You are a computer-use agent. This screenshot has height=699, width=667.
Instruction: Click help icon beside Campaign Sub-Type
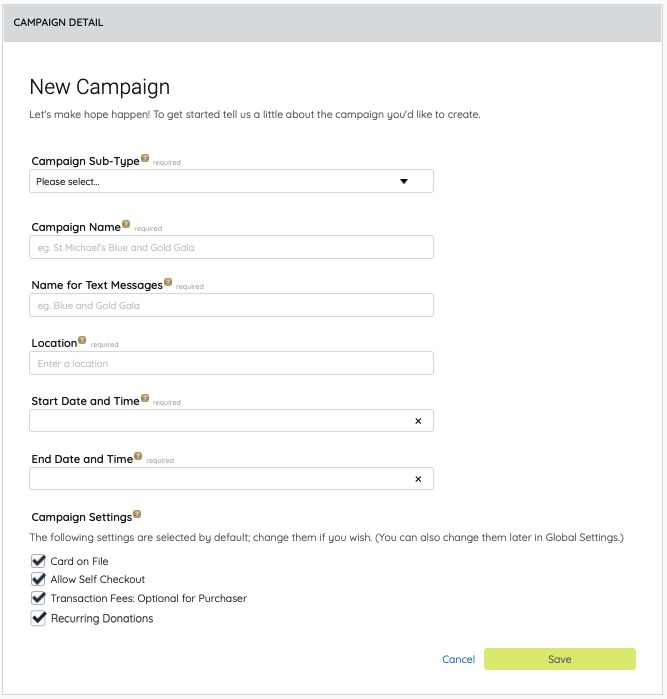(145, 158)
